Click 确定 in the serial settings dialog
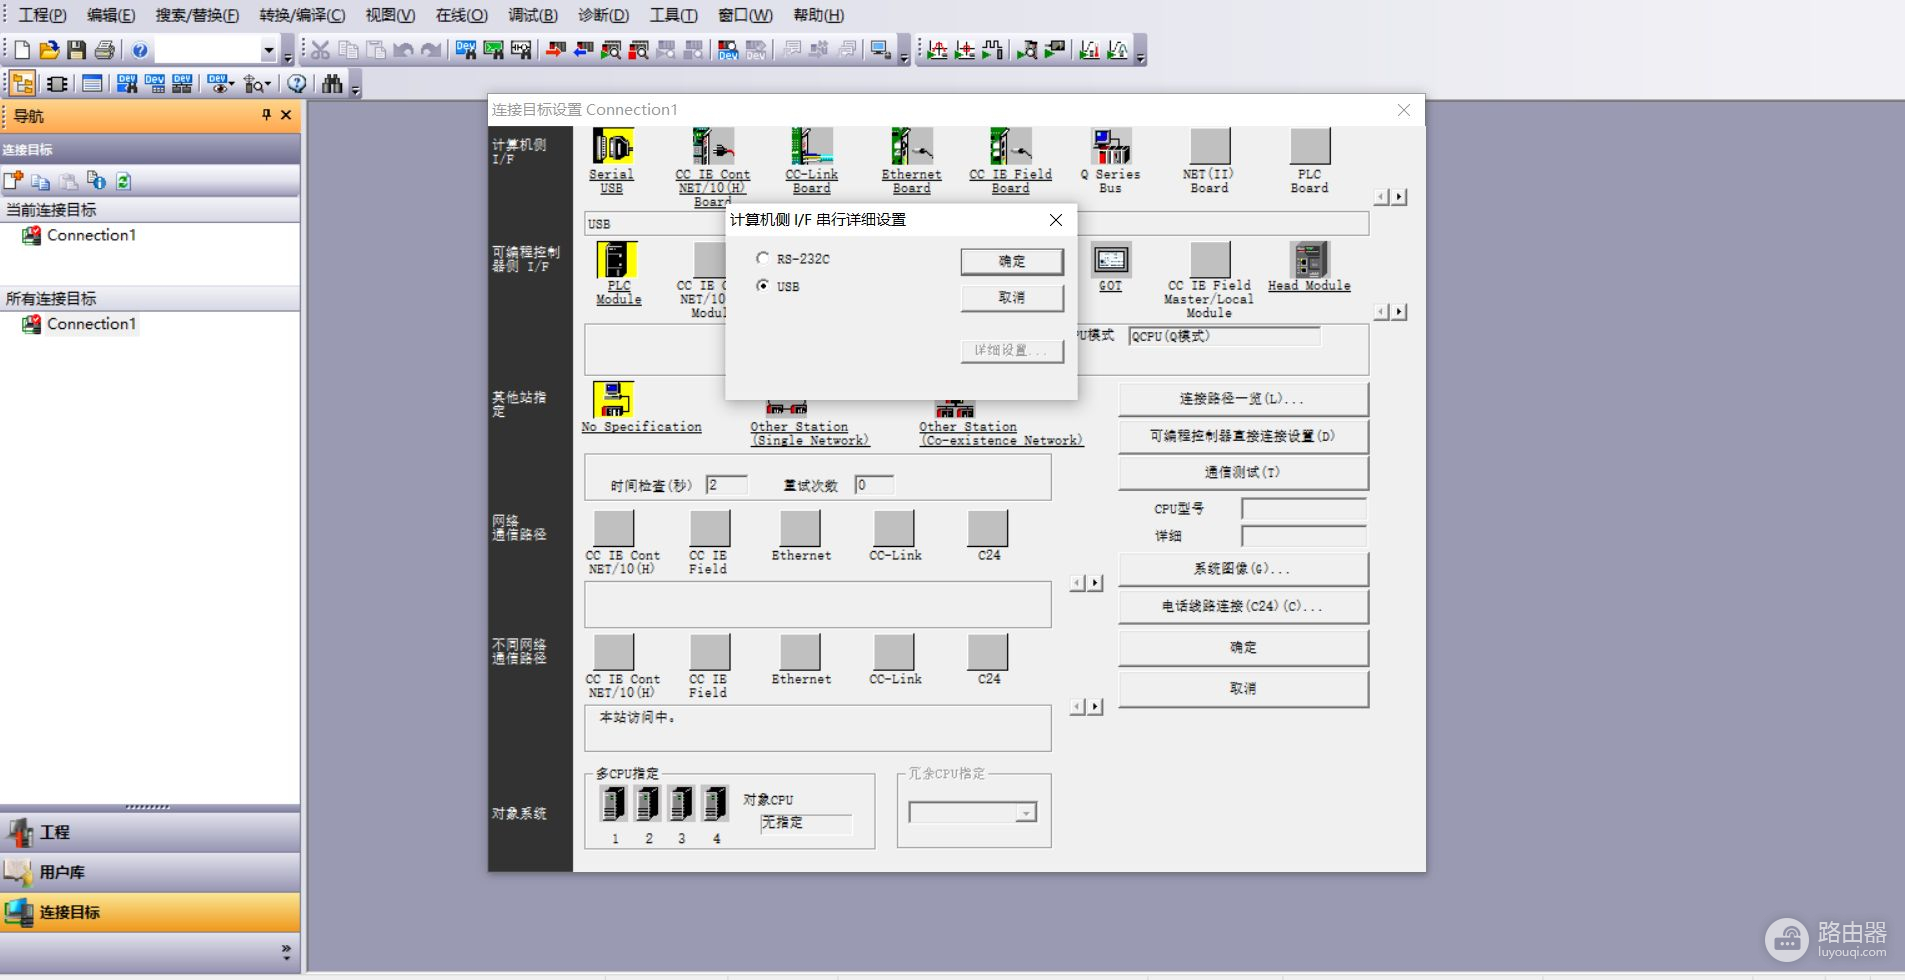The width and height of the screenshot is (1905, 980). coord(1011,261)
